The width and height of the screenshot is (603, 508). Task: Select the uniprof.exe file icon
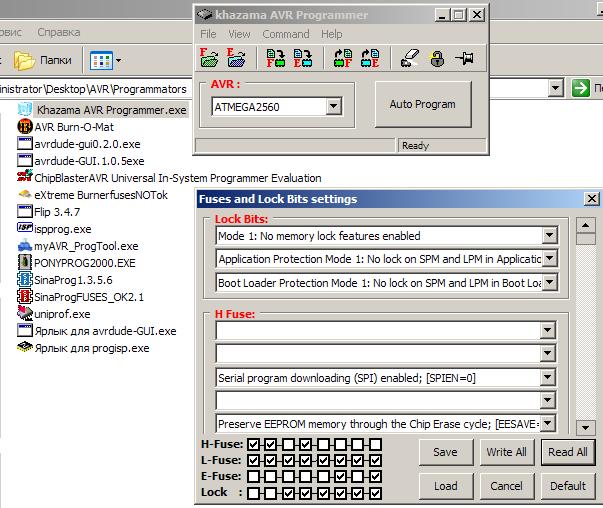point(25,313)
